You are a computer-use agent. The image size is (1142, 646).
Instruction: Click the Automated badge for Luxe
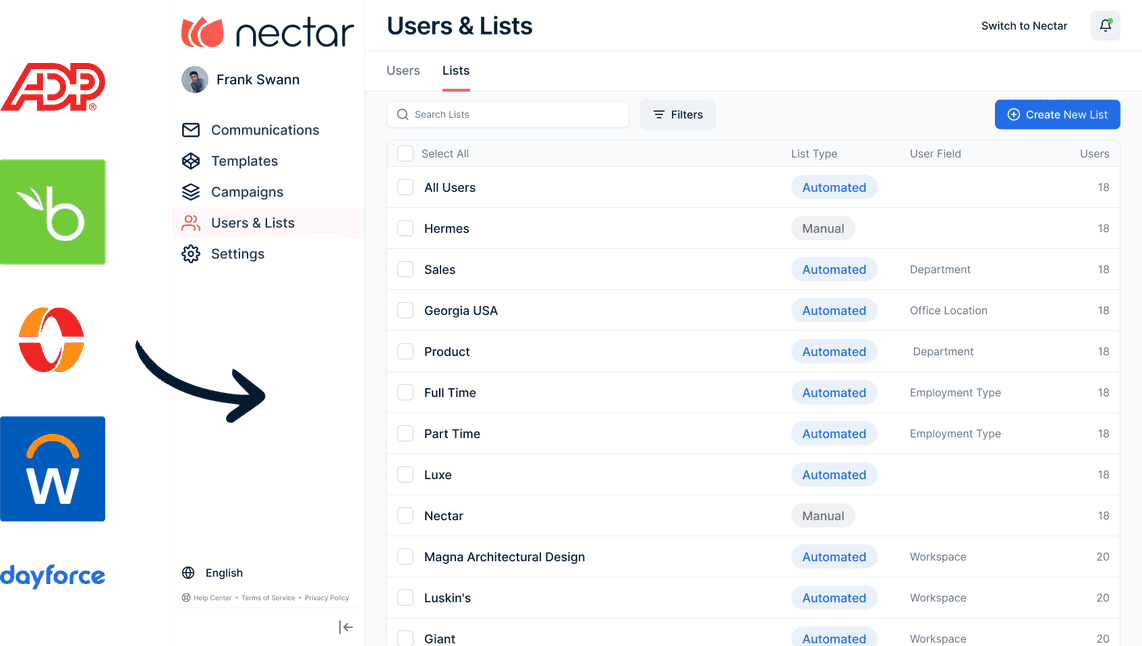834,475
